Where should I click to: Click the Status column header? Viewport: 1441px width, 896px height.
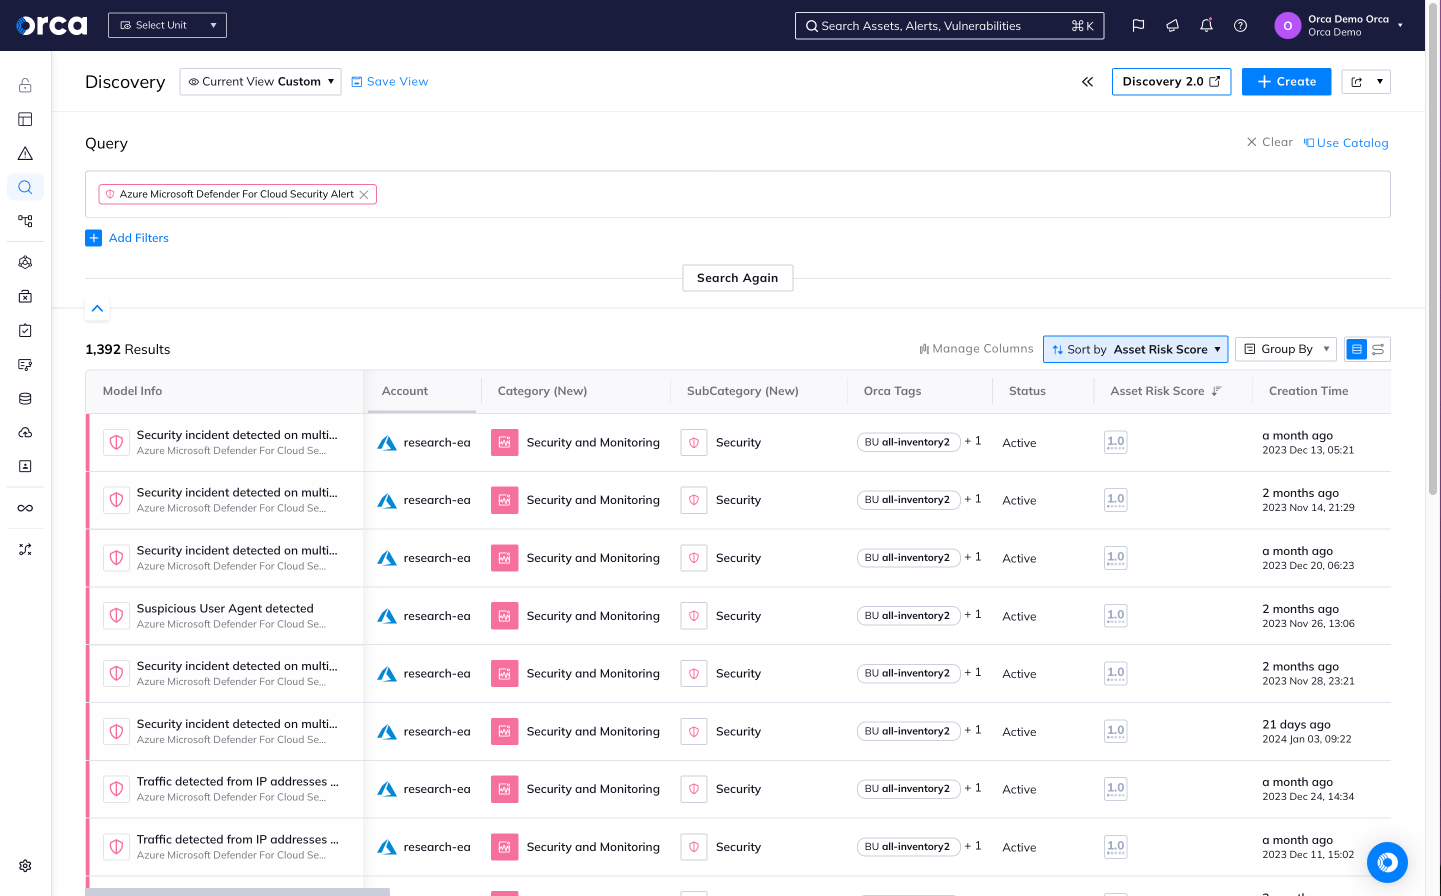1027,391
